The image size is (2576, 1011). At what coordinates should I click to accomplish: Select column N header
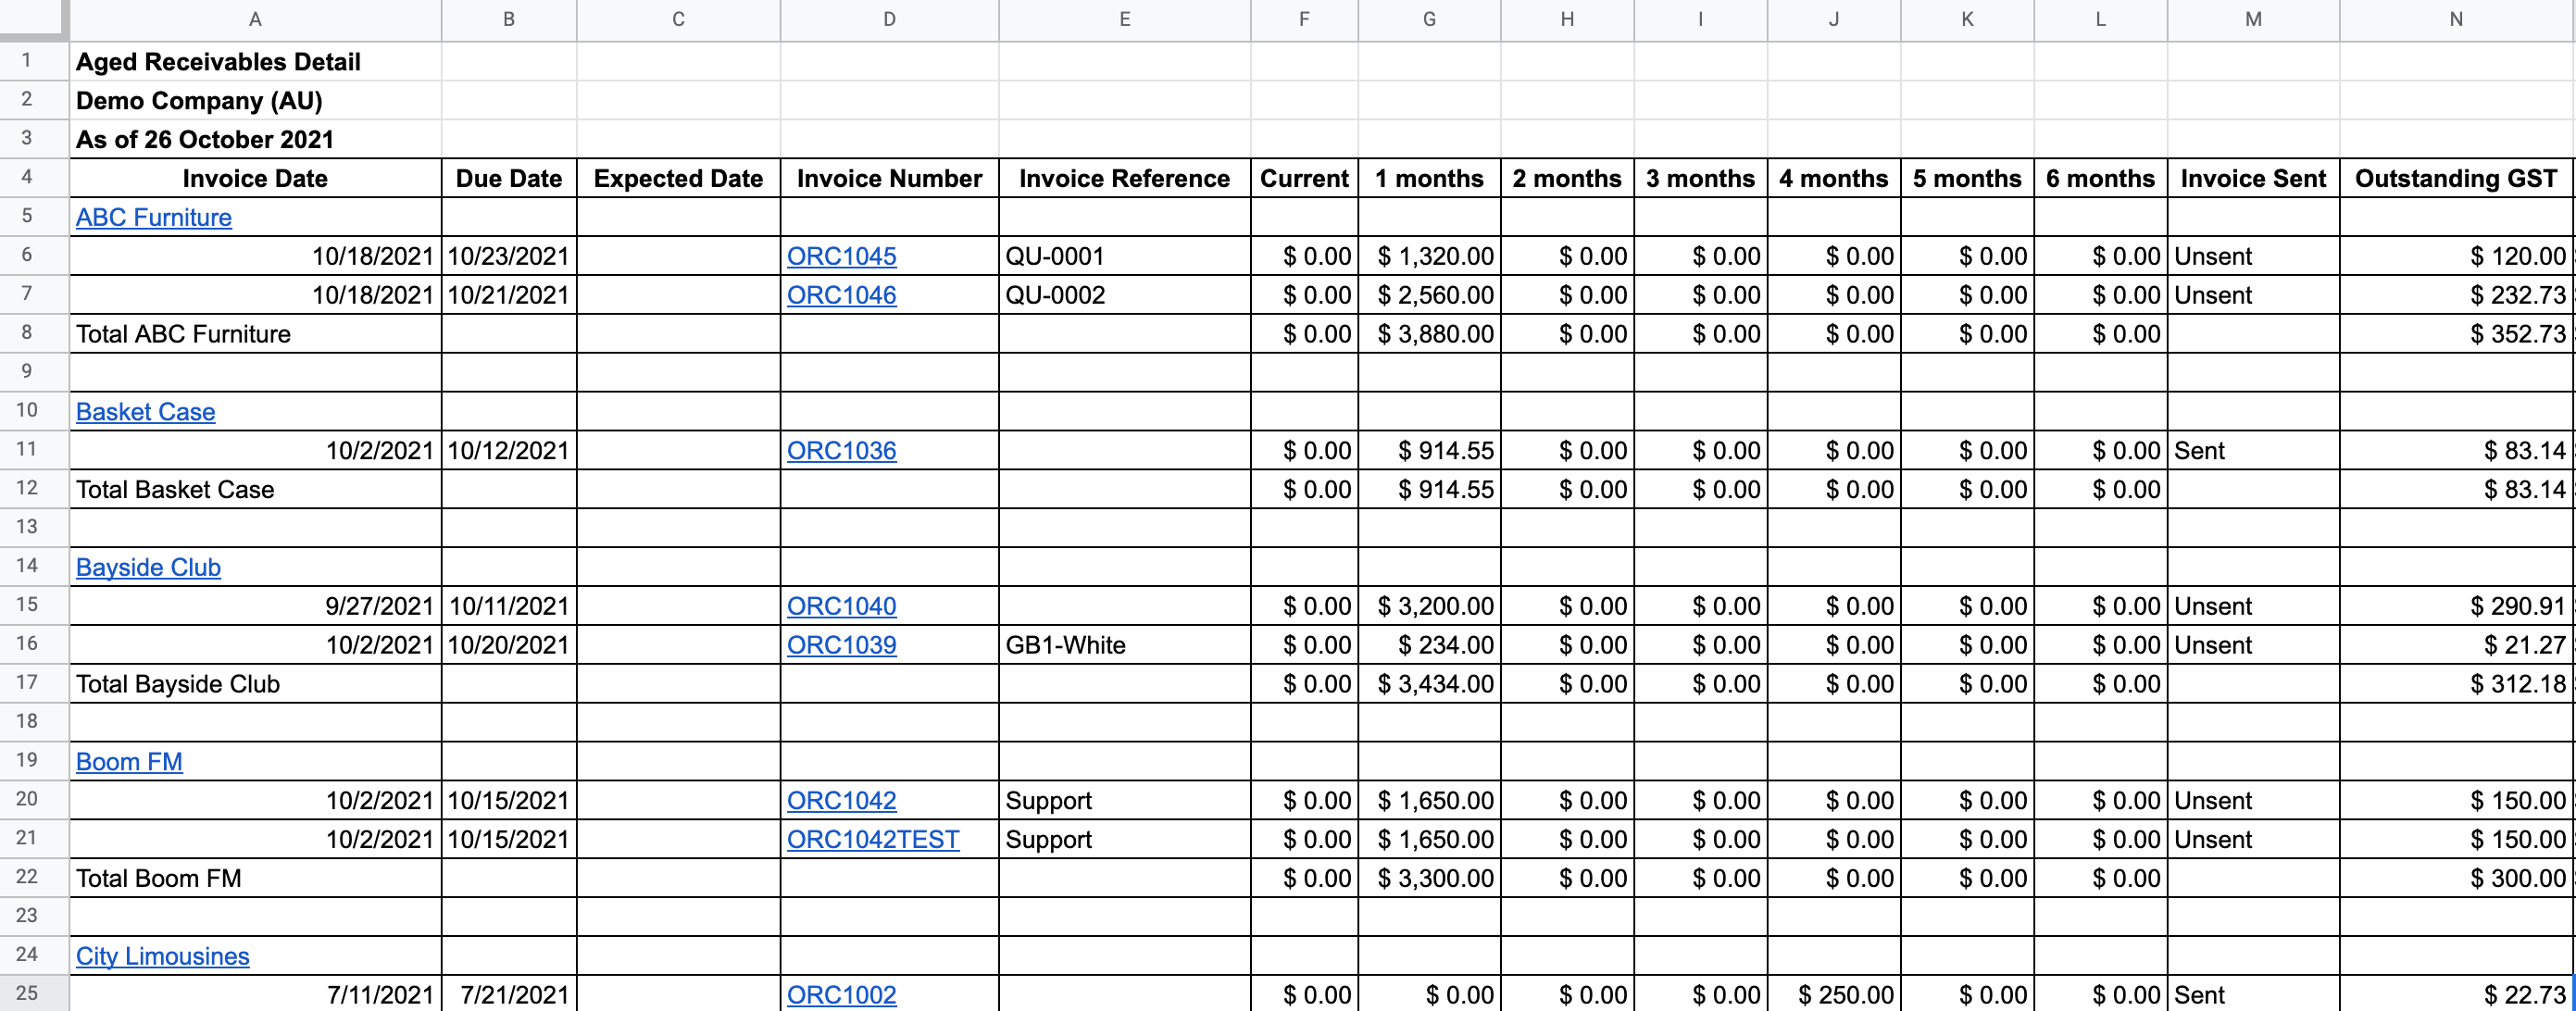[2456, 19]
